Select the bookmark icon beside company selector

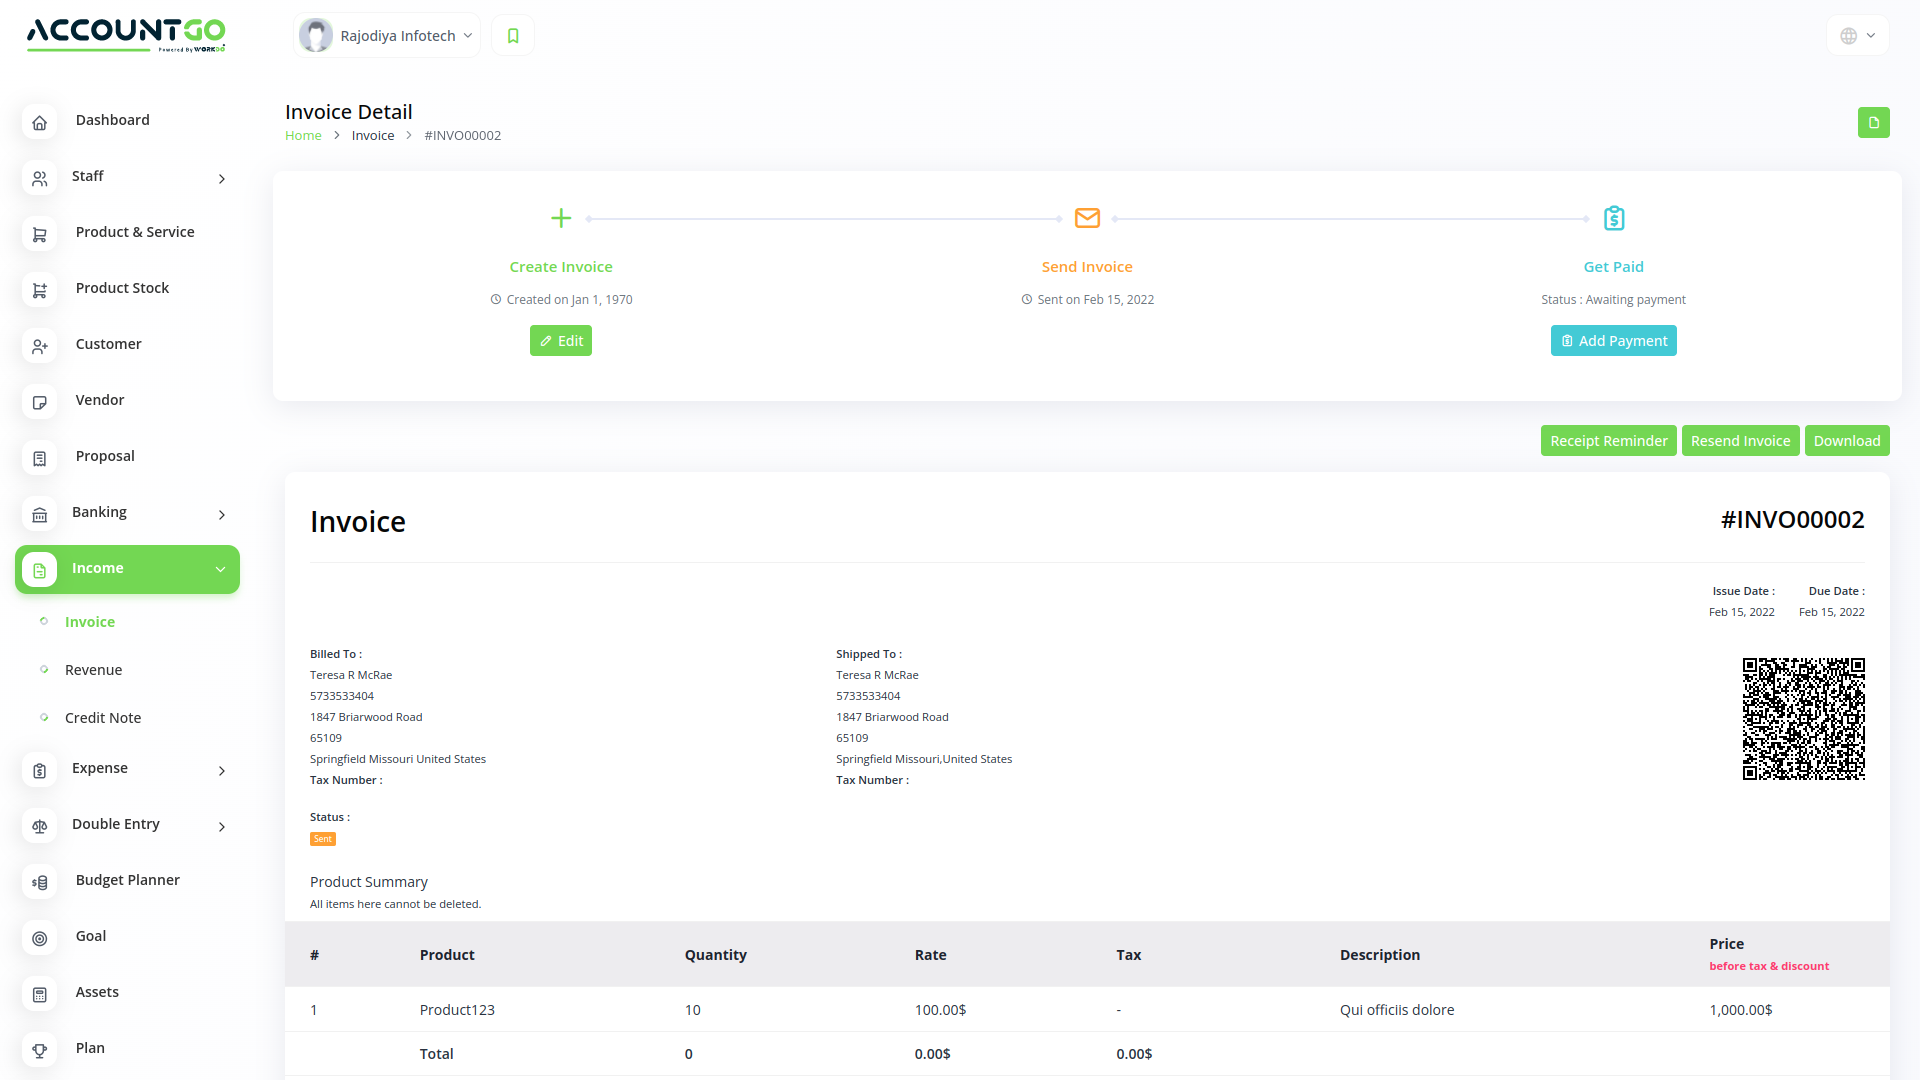click(513, 34)
